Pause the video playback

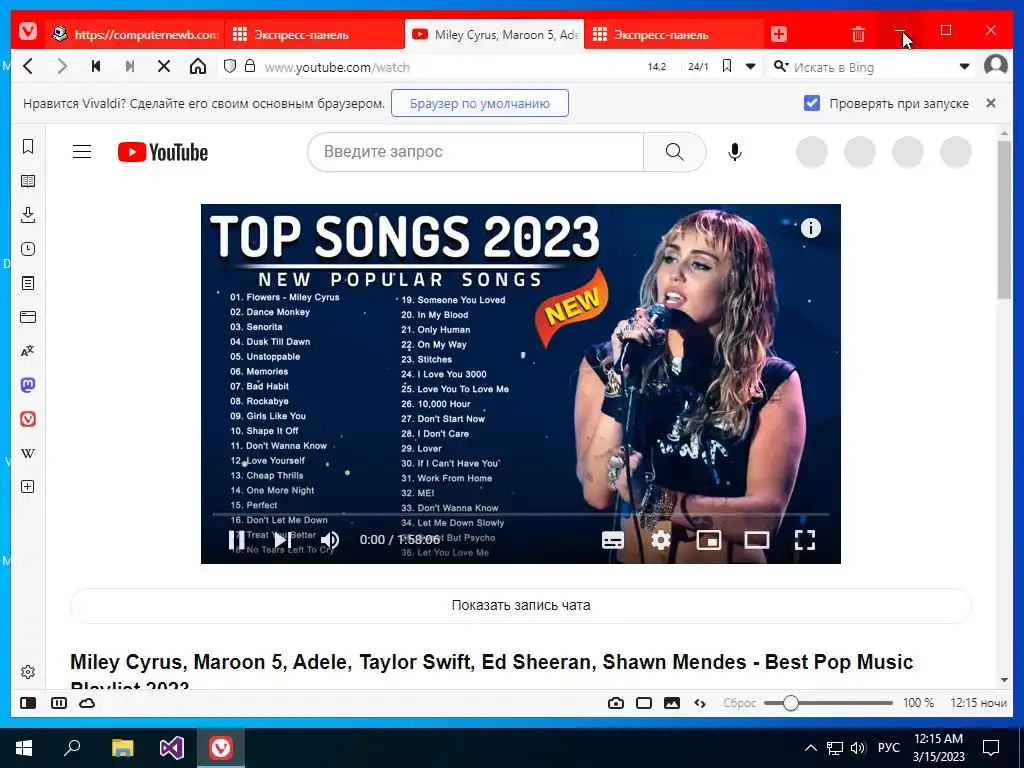pyautogui.click(x=236, y=540)
